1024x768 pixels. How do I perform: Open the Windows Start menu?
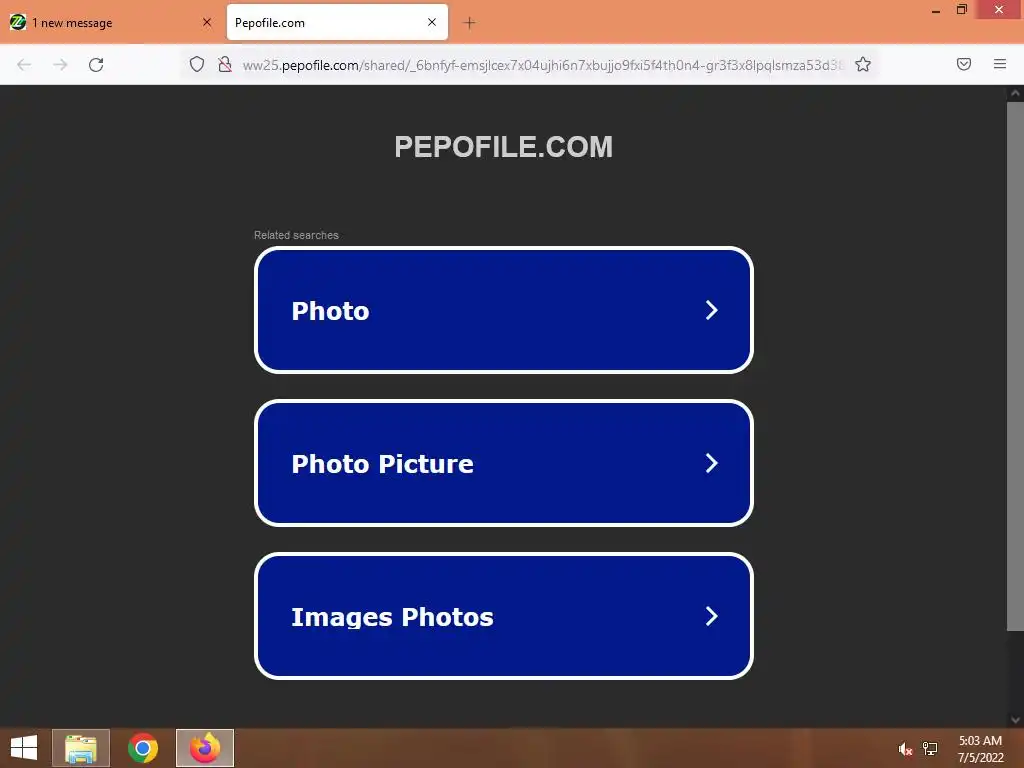pos(24,748)
